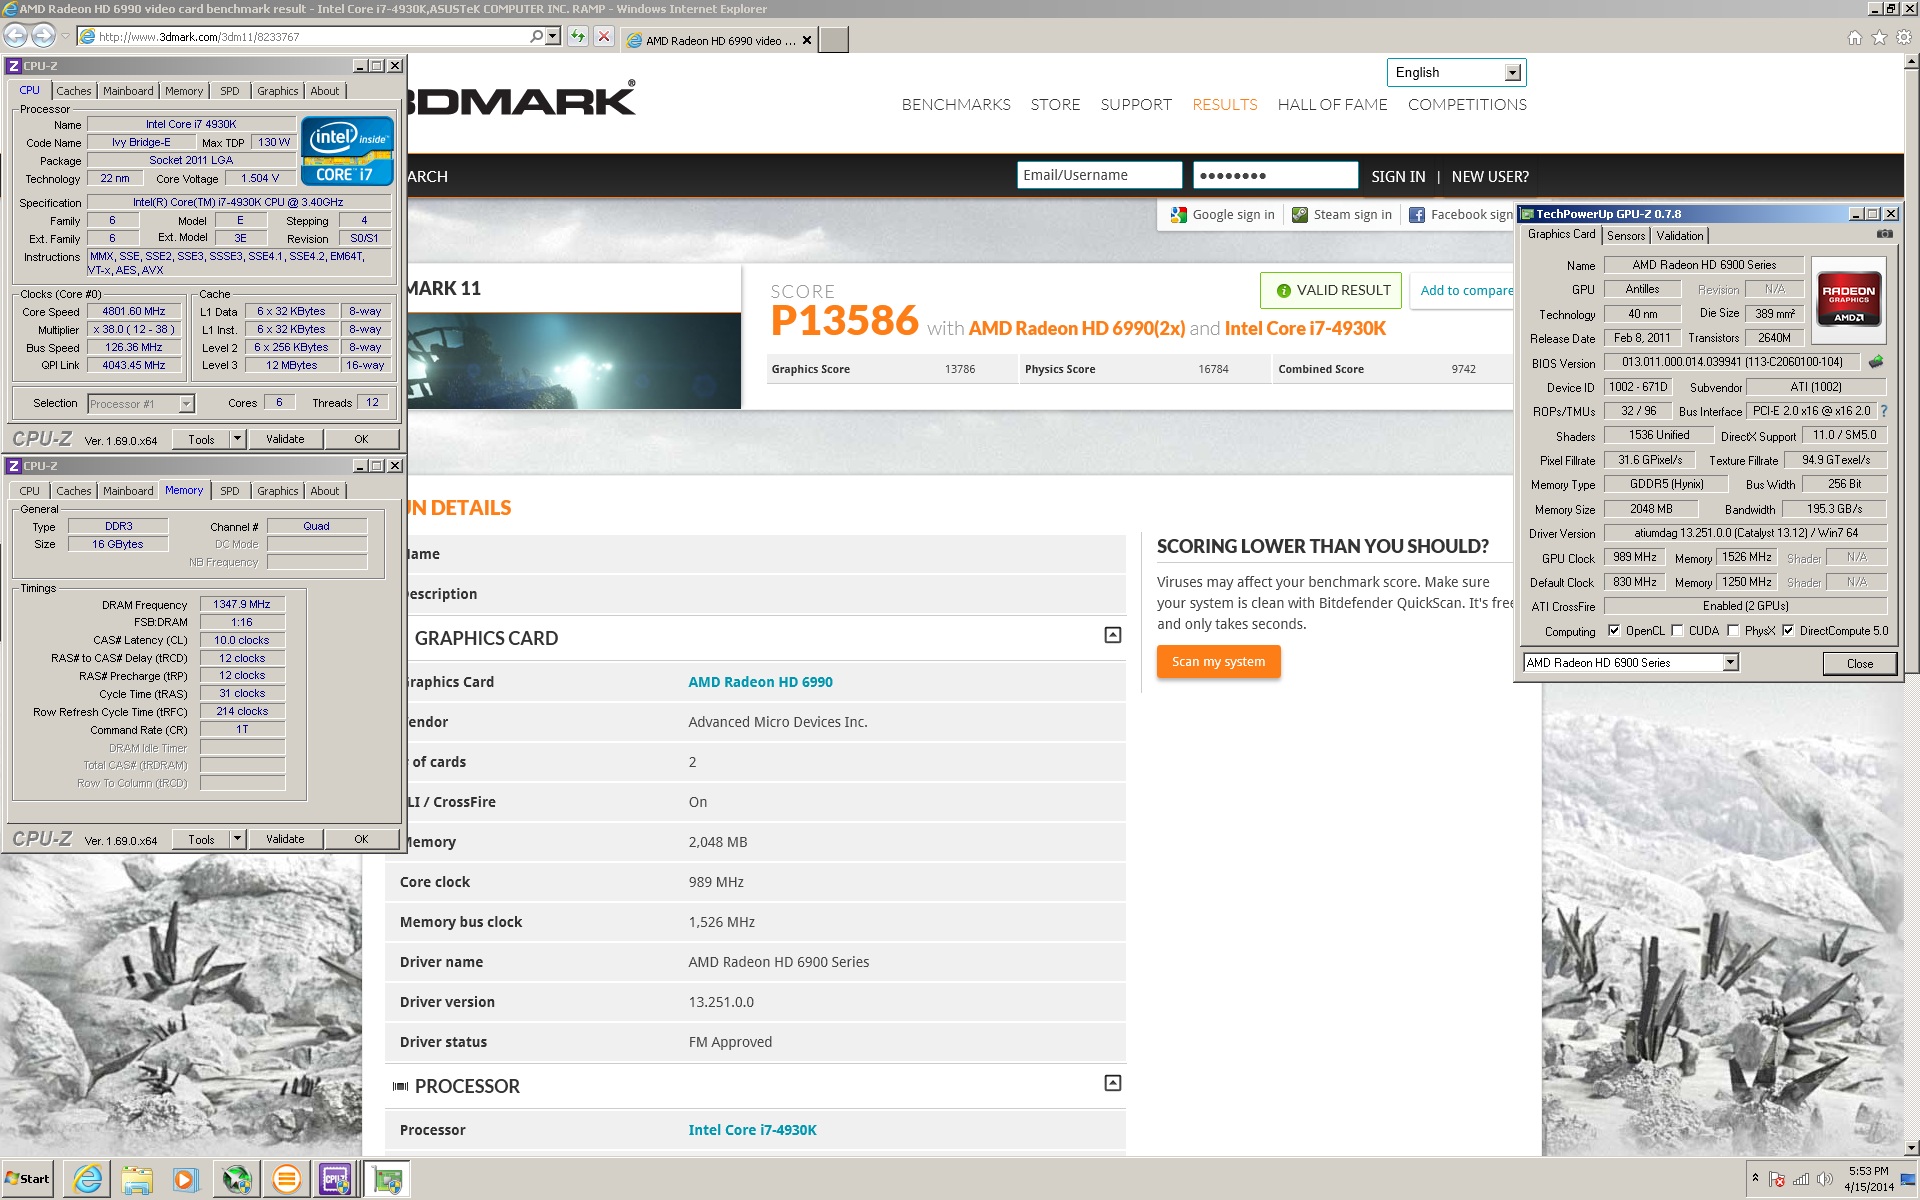Click the green refresh page icon
Screen dimensions: 1920x1200
tap(578, 37)
